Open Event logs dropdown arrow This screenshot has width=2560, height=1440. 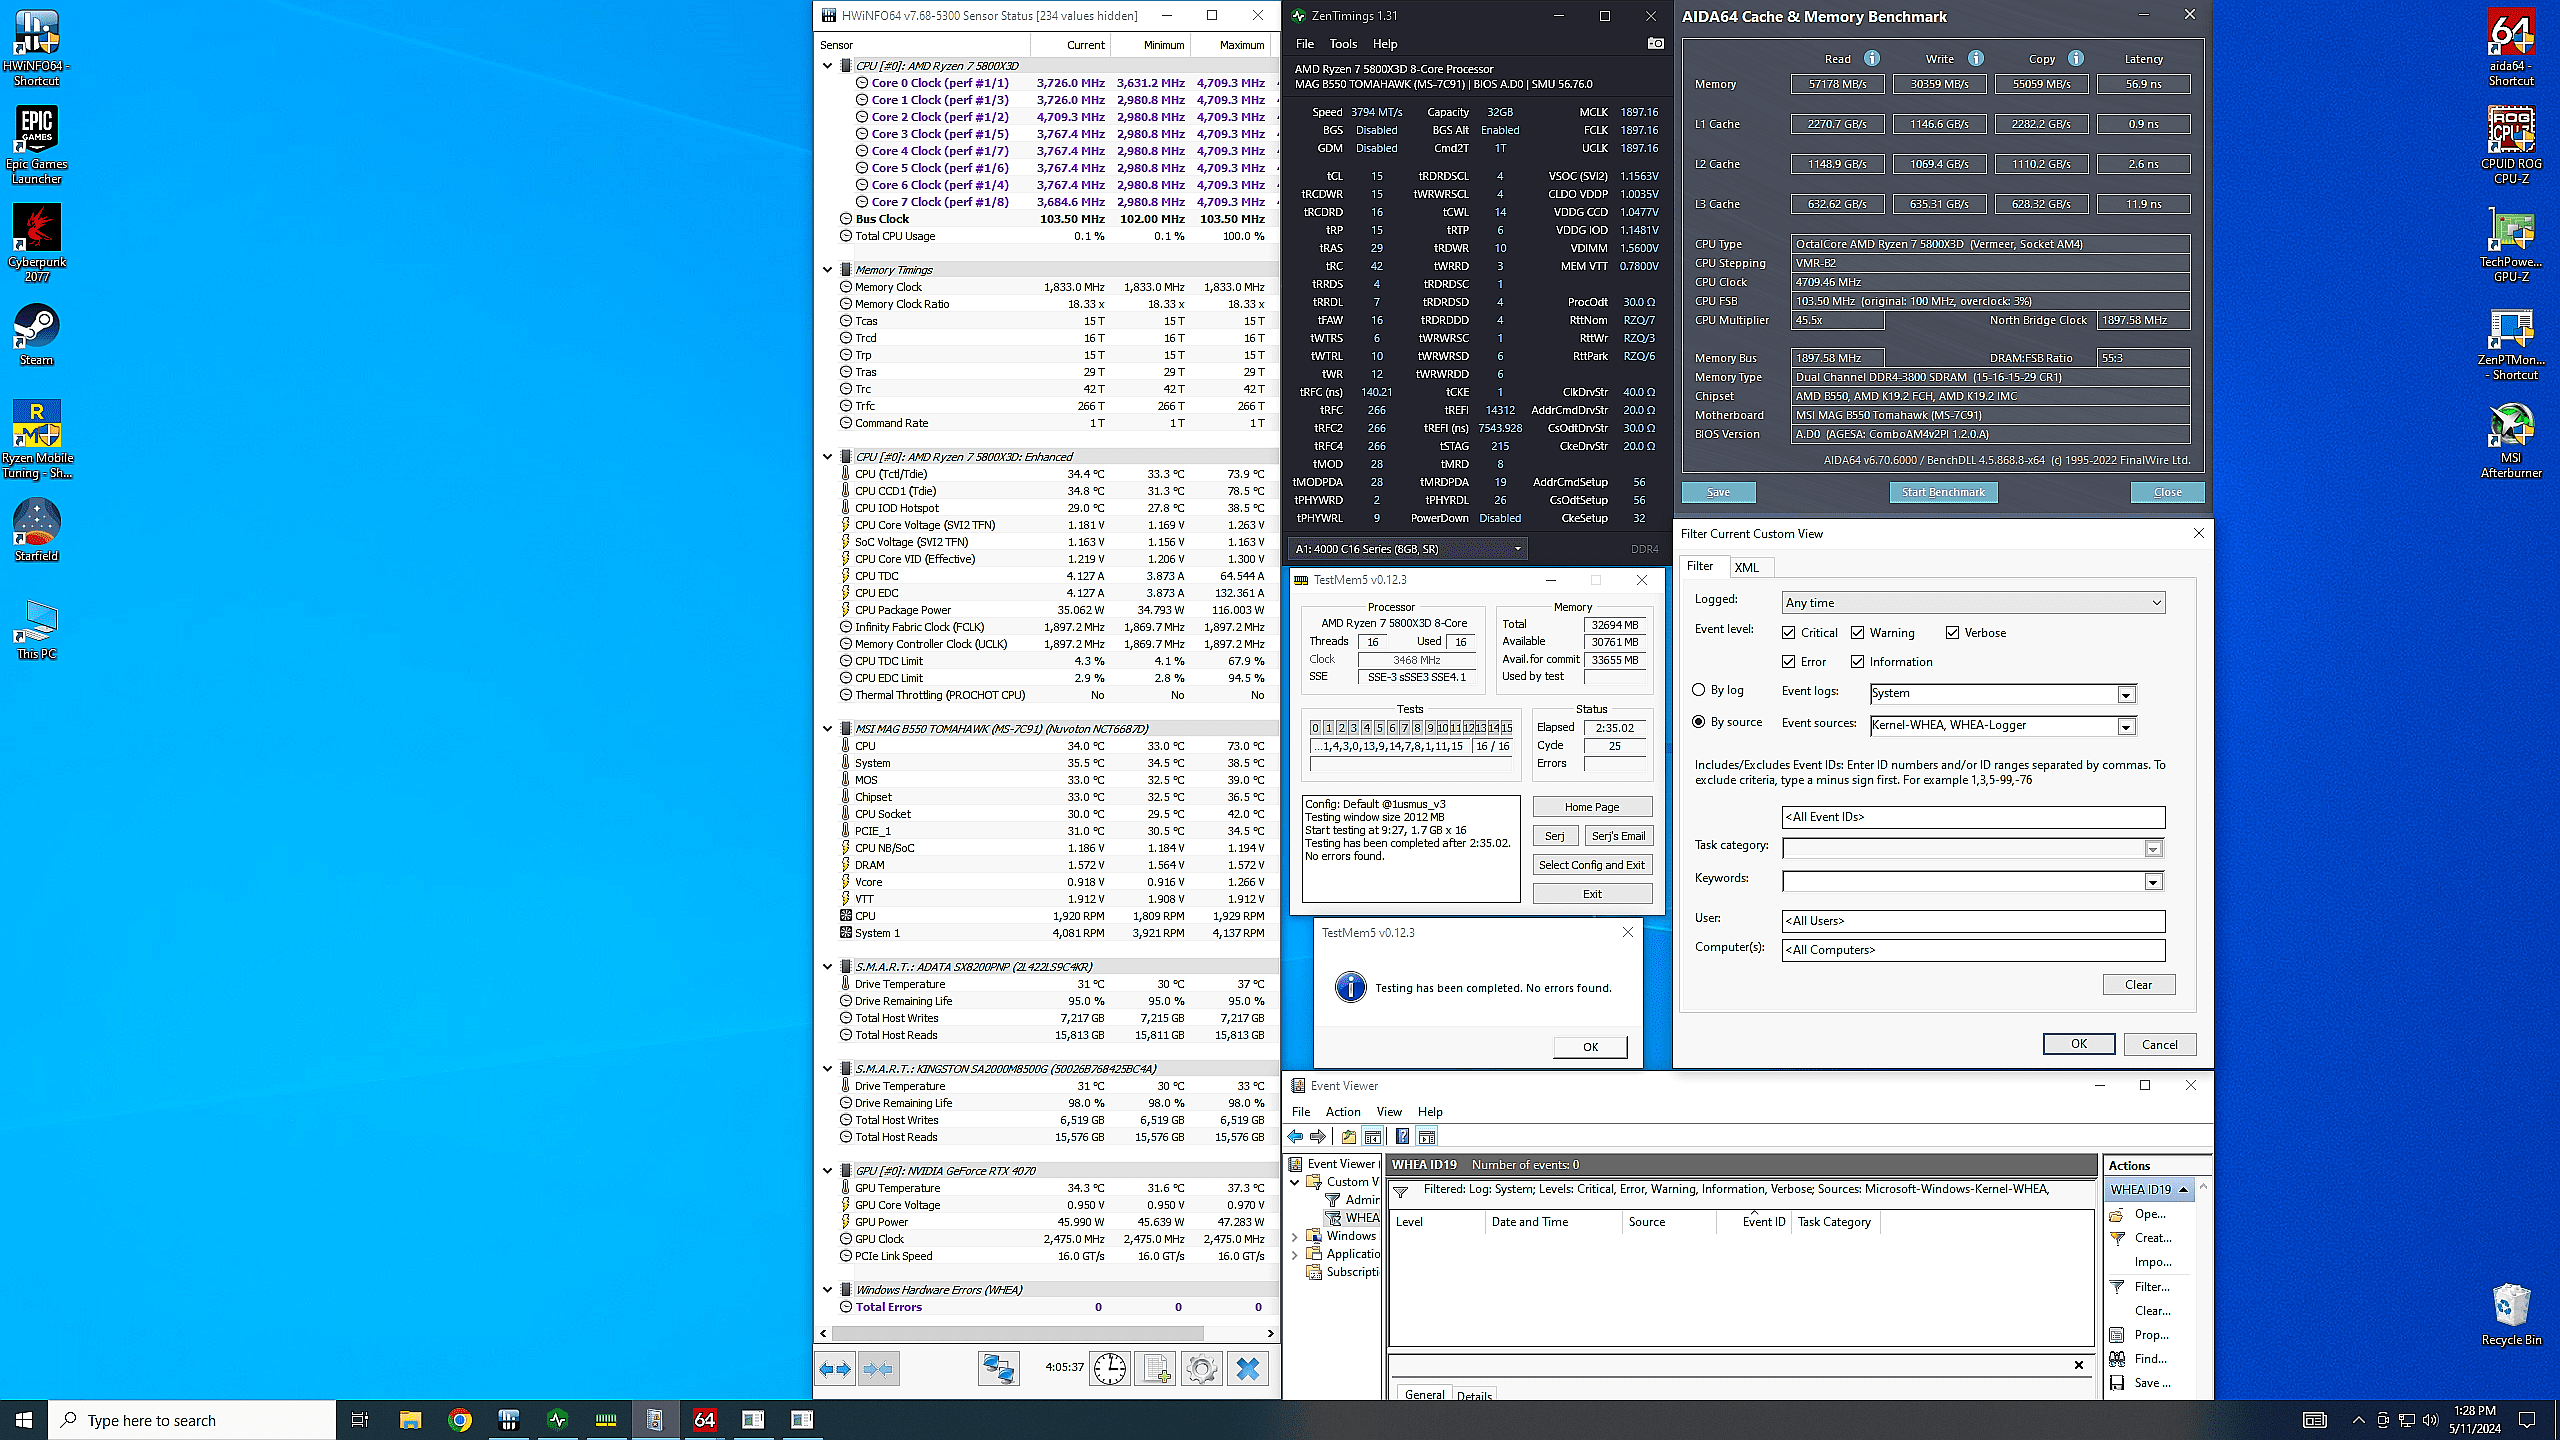2126,695
